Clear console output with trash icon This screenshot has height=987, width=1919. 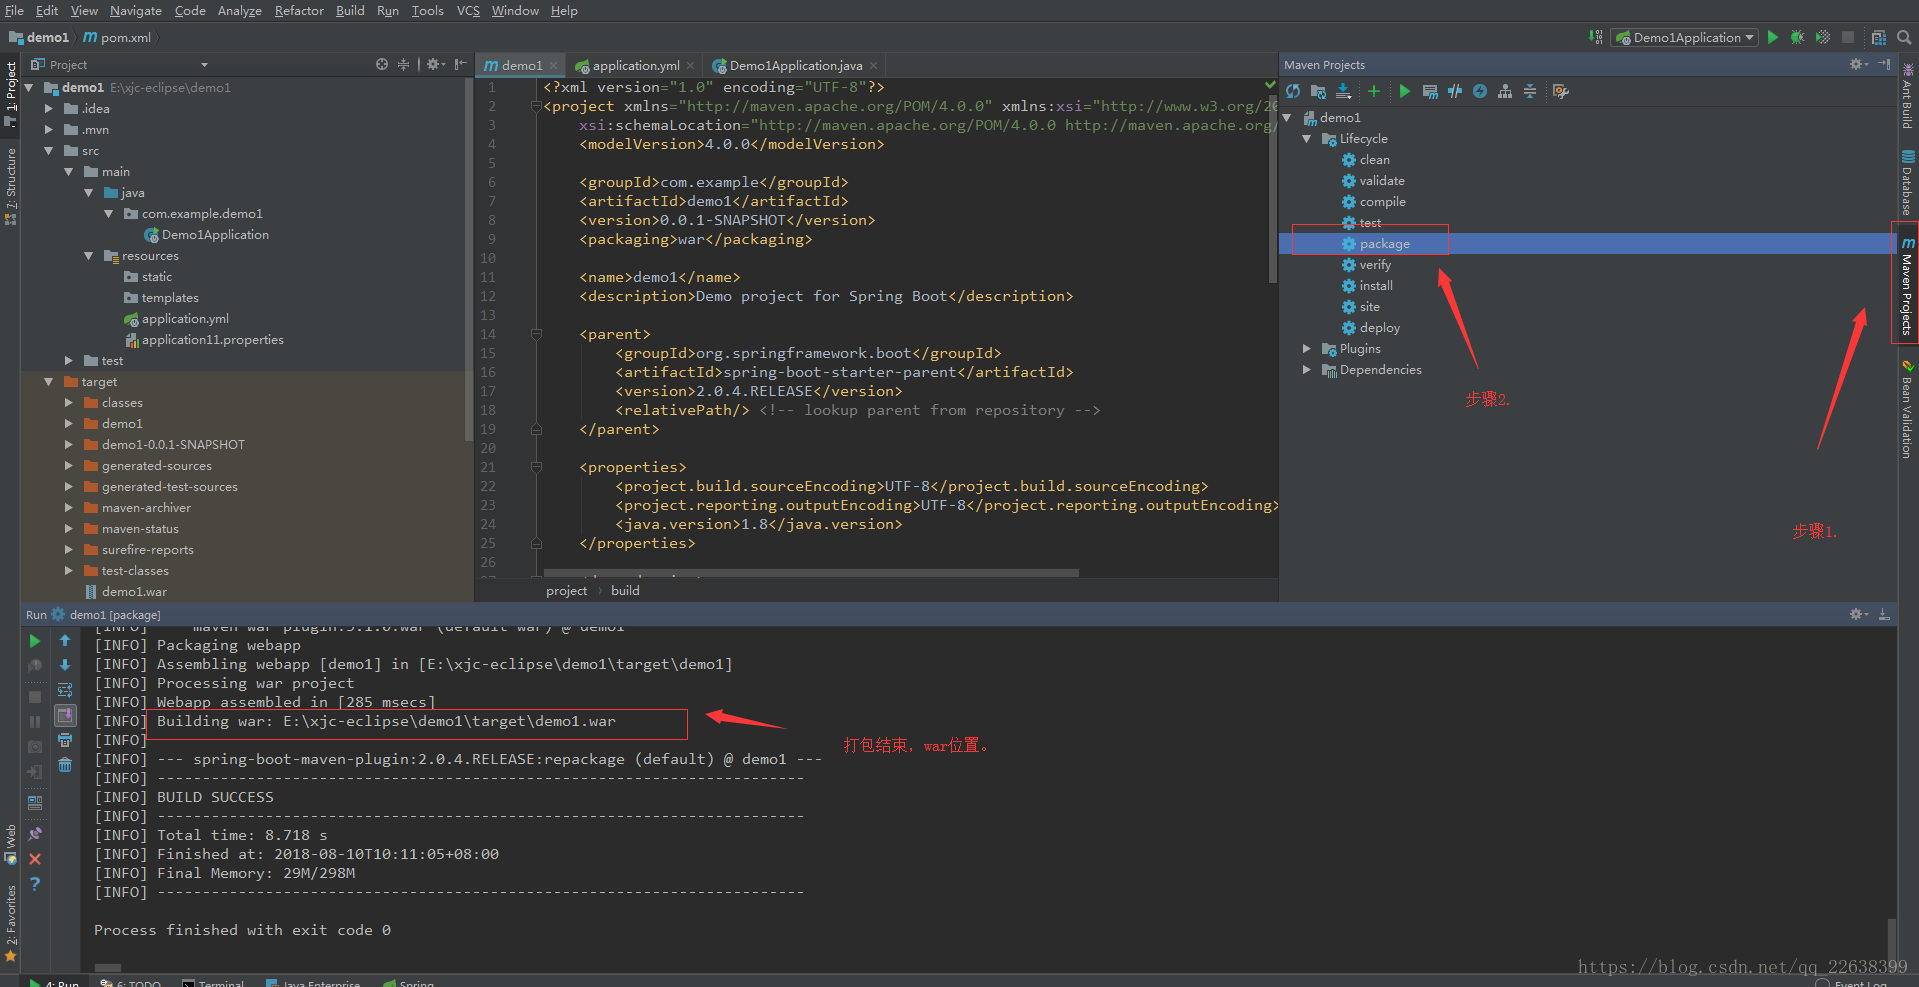pos(65,765)
